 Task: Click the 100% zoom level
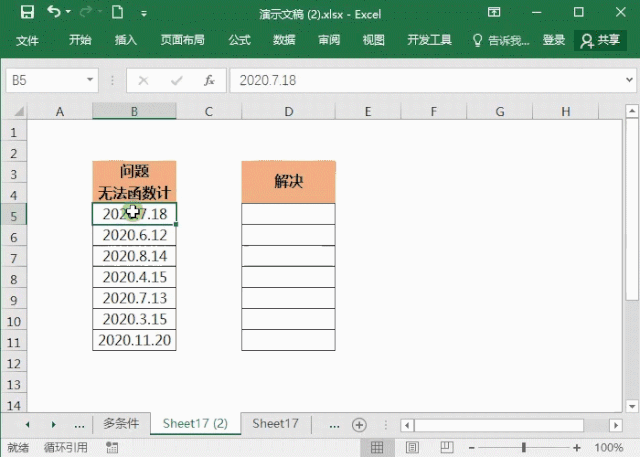(609, 448)
